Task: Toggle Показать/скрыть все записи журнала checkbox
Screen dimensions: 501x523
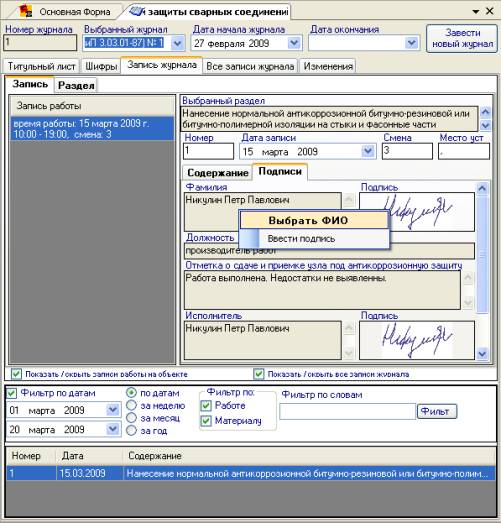Action: click(259, 374)
